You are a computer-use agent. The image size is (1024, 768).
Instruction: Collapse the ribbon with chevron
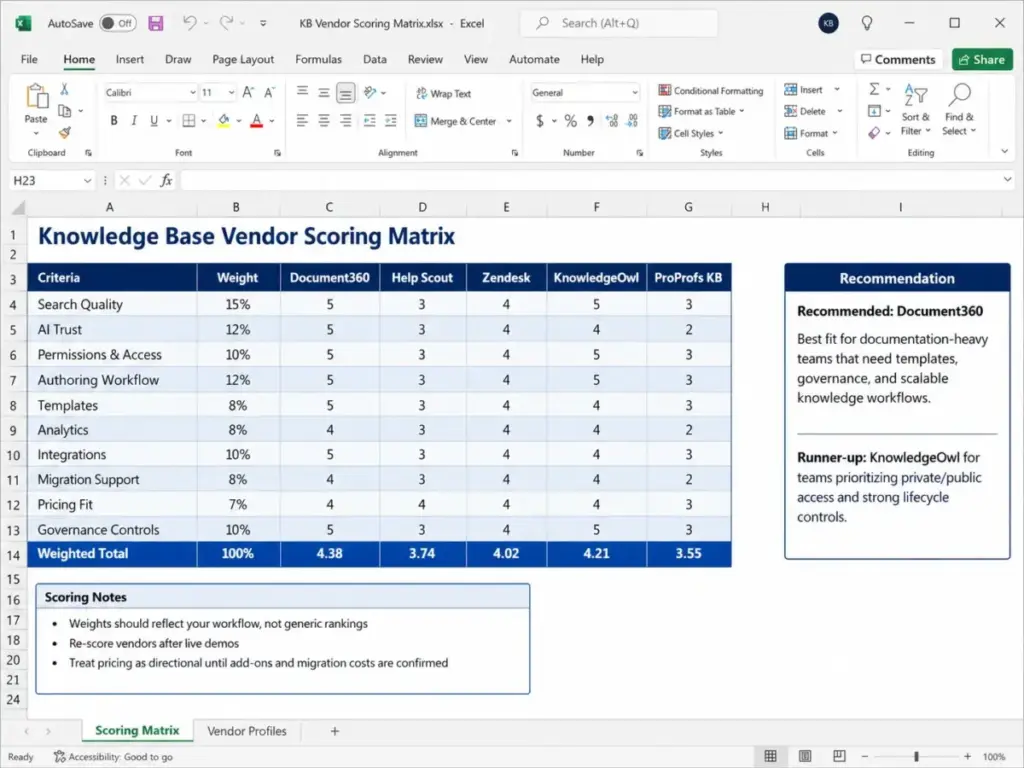point(1004,152)
